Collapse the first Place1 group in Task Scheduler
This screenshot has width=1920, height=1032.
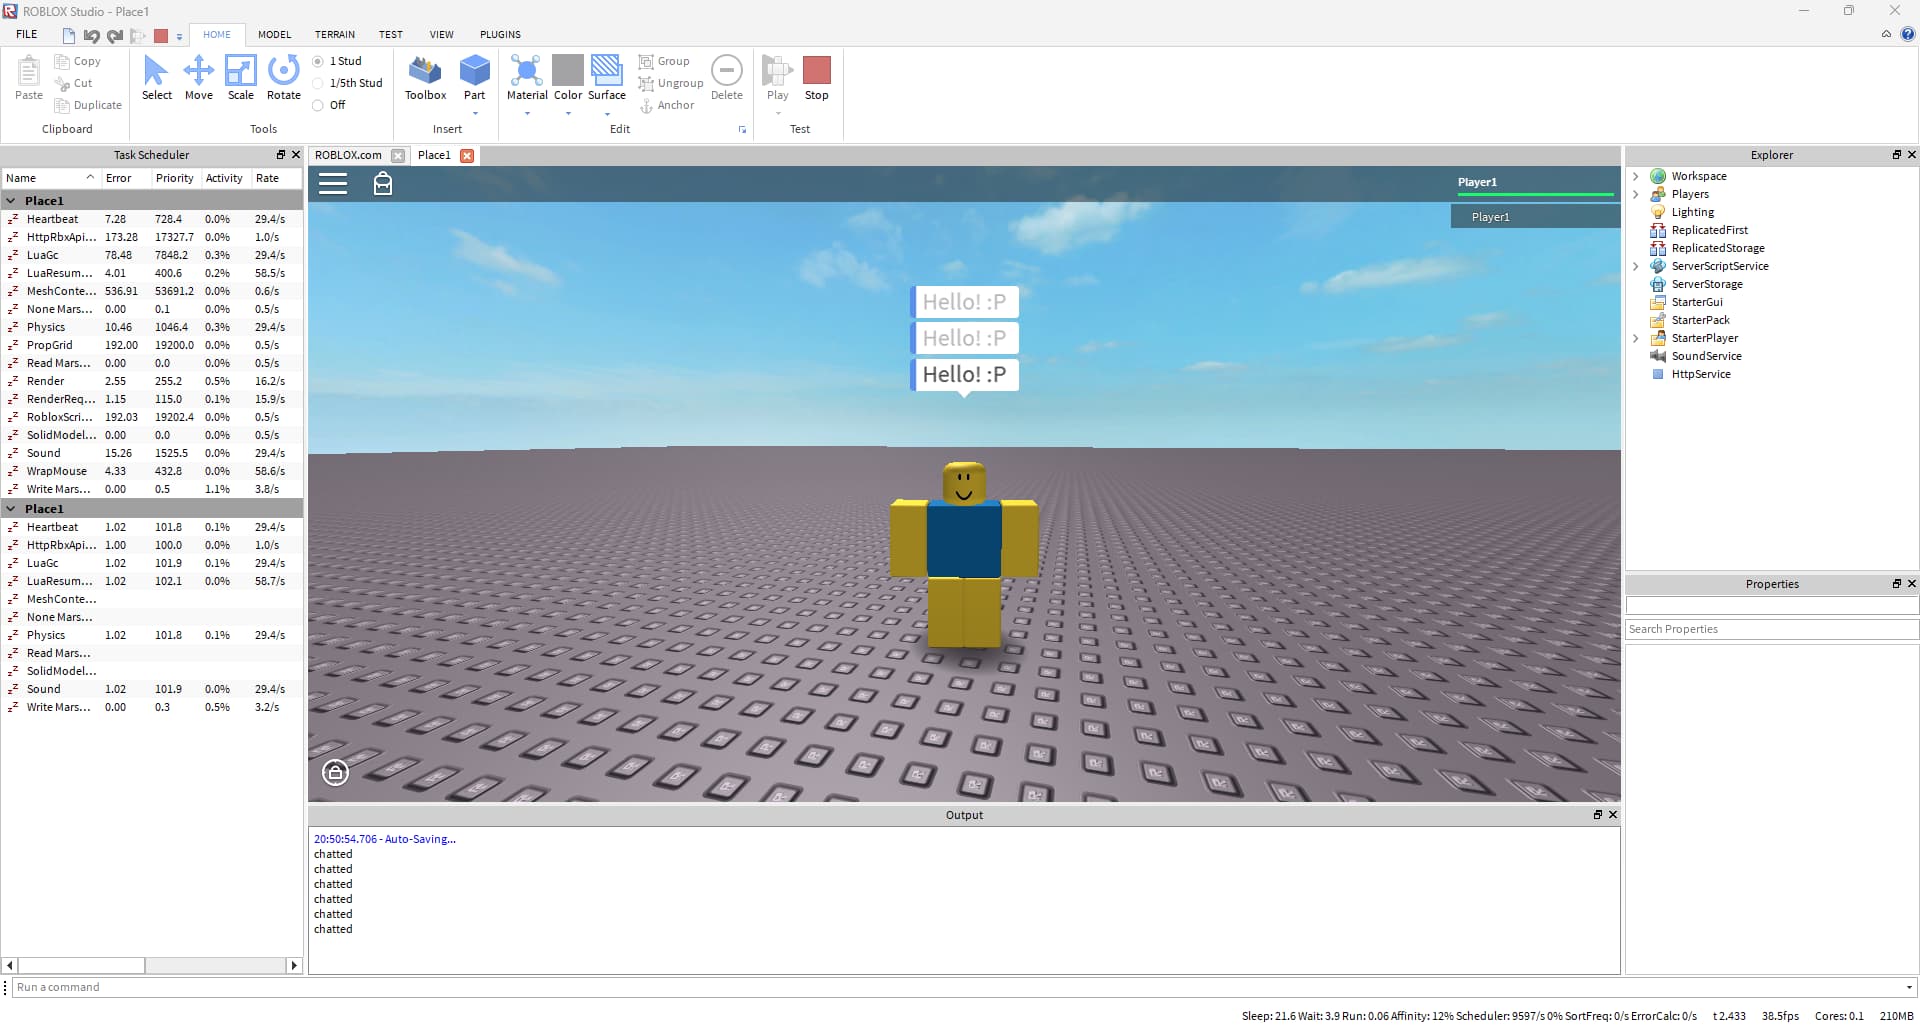tap(11, 201)
